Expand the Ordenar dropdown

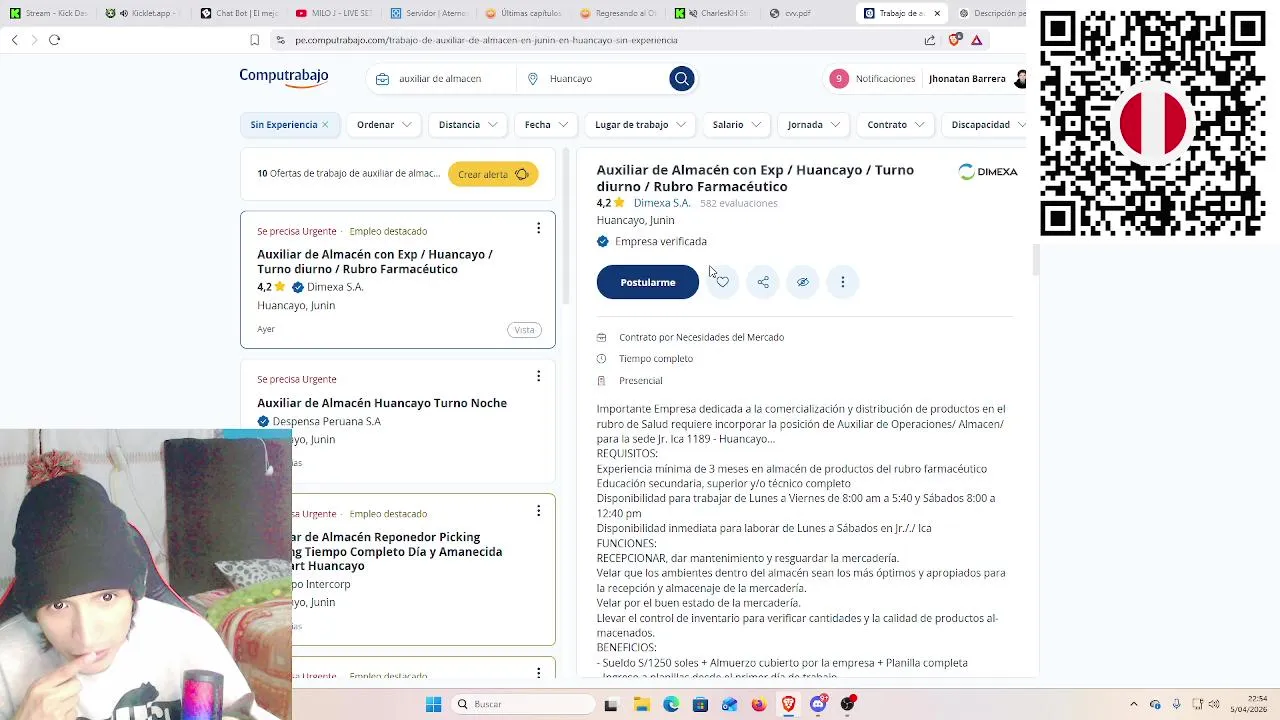tap(385, 125)
